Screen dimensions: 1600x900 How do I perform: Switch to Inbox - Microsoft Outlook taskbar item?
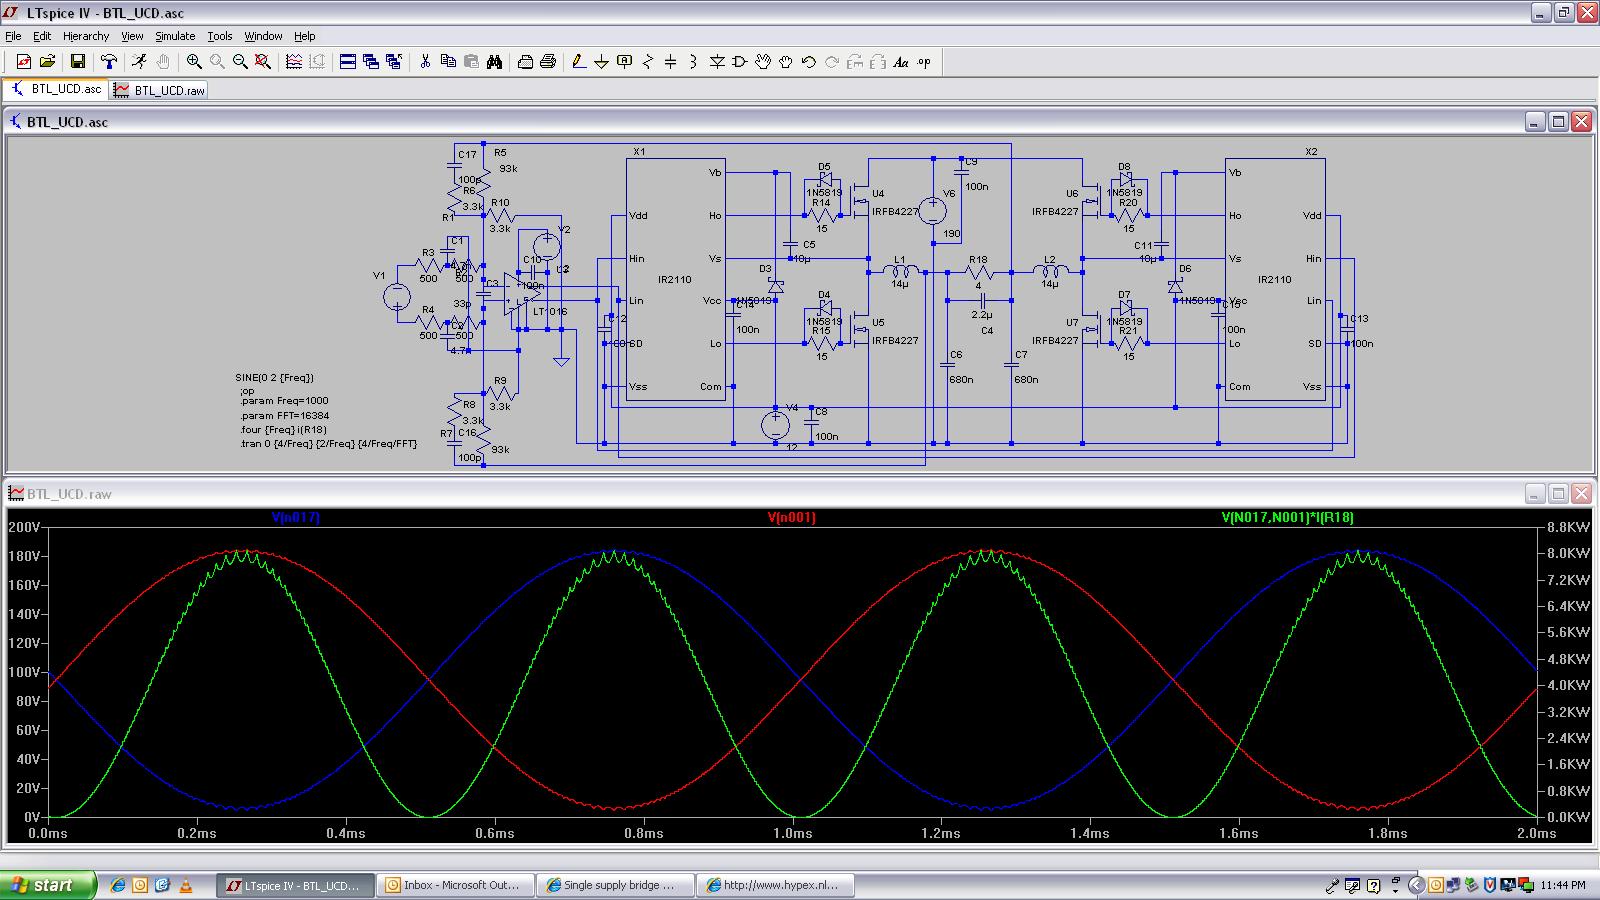453,885
